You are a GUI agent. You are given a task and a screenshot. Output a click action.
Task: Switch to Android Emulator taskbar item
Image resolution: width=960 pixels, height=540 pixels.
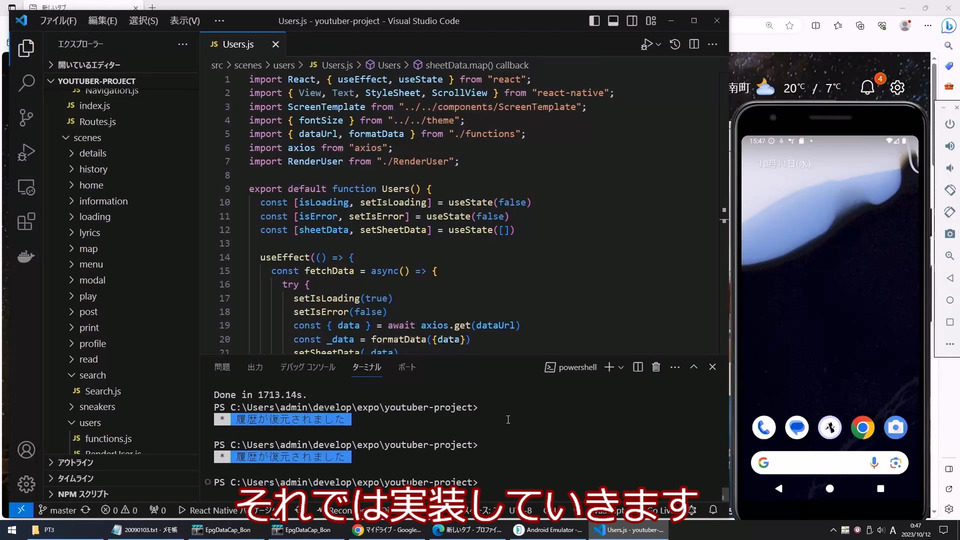[548, 530]
